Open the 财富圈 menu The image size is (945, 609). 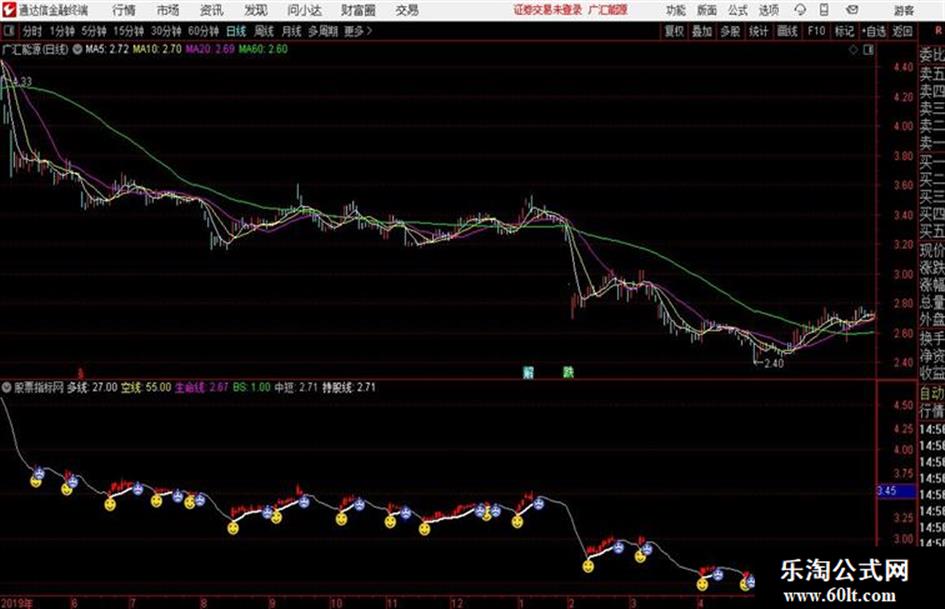[359, 10]
